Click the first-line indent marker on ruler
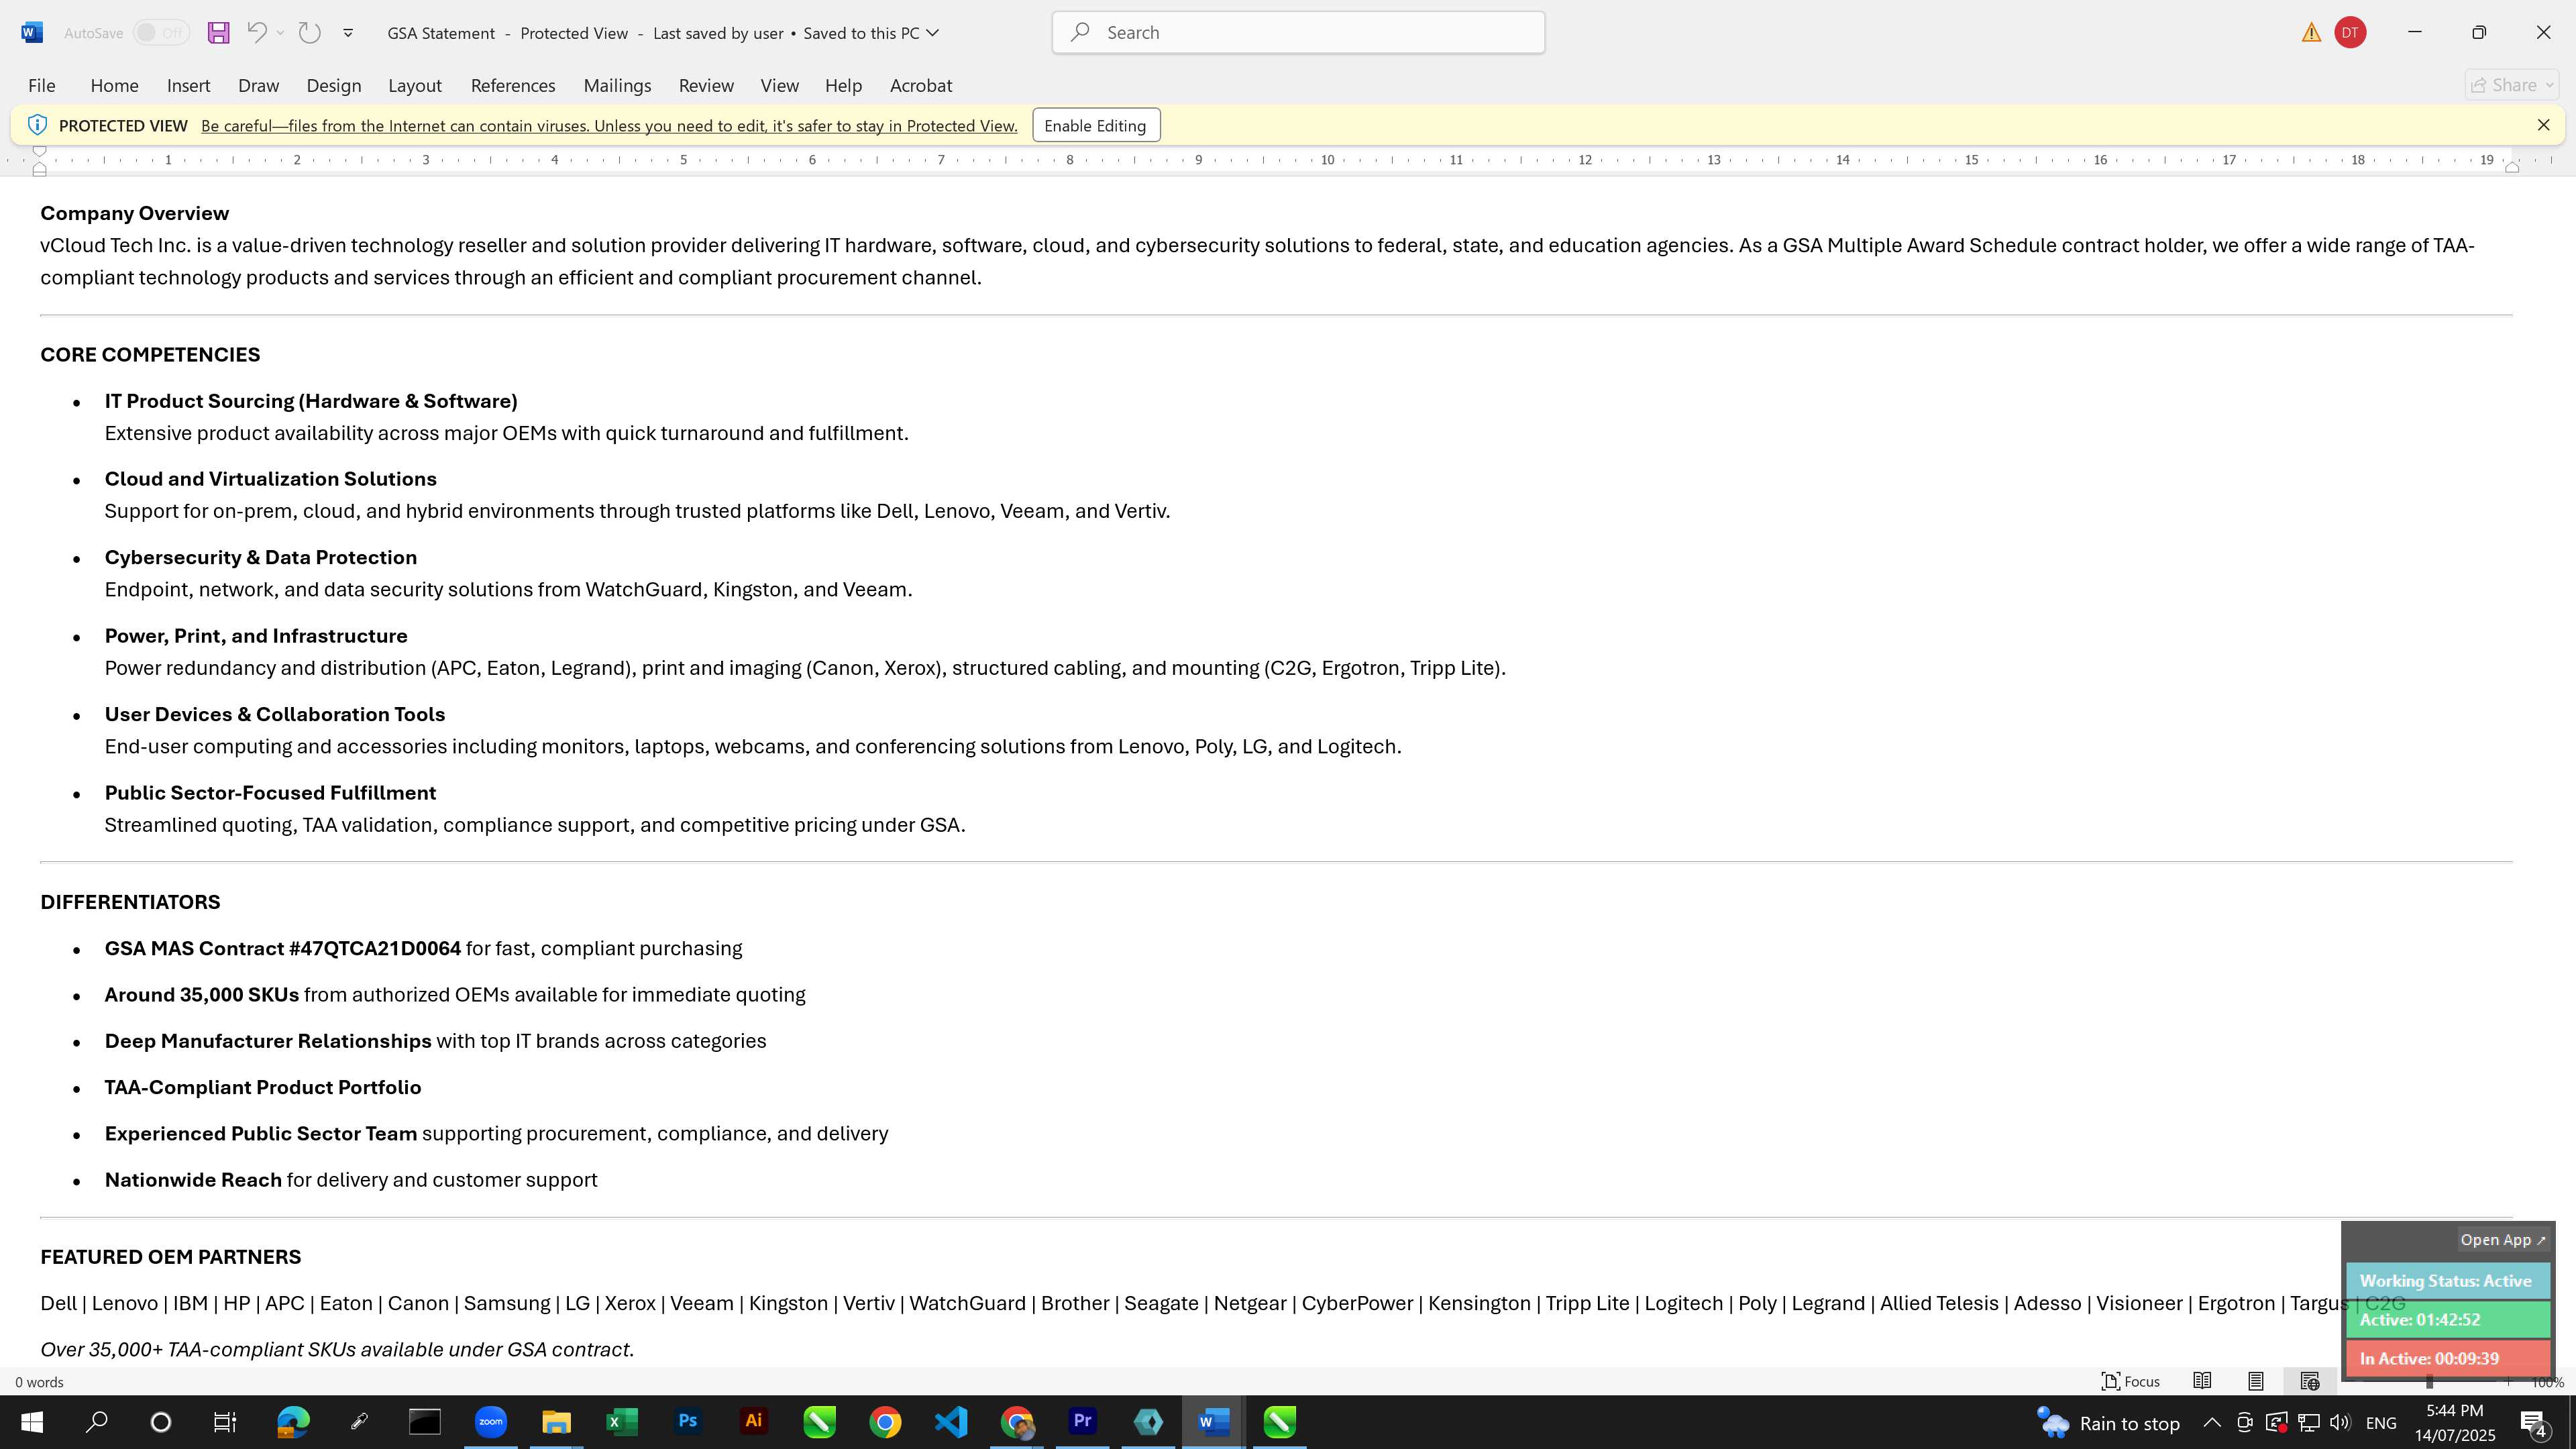This screenshot has width=2576, height=1449. coord(39,151)
